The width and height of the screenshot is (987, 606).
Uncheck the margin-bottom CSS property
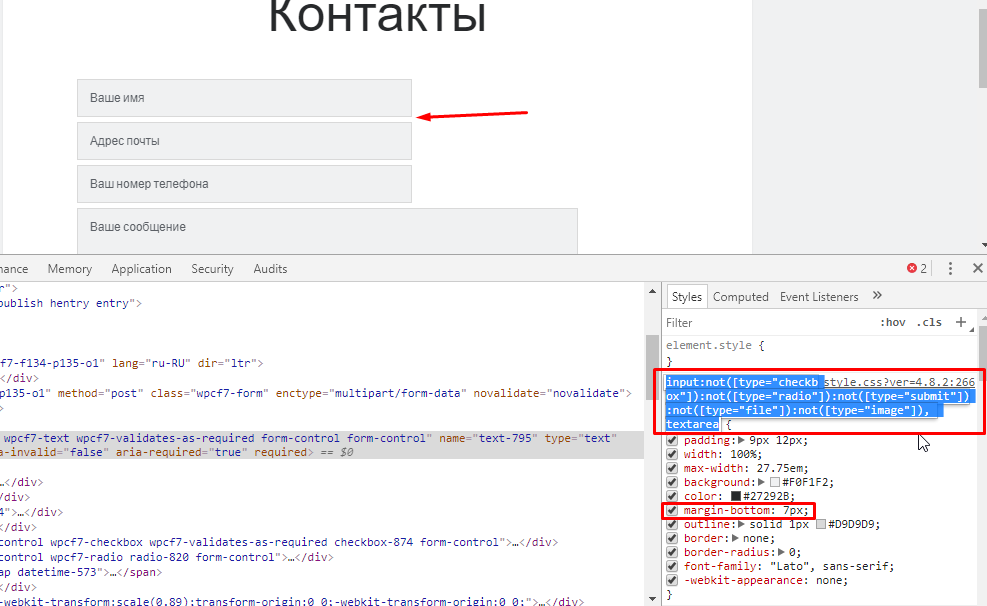(673, 510)
